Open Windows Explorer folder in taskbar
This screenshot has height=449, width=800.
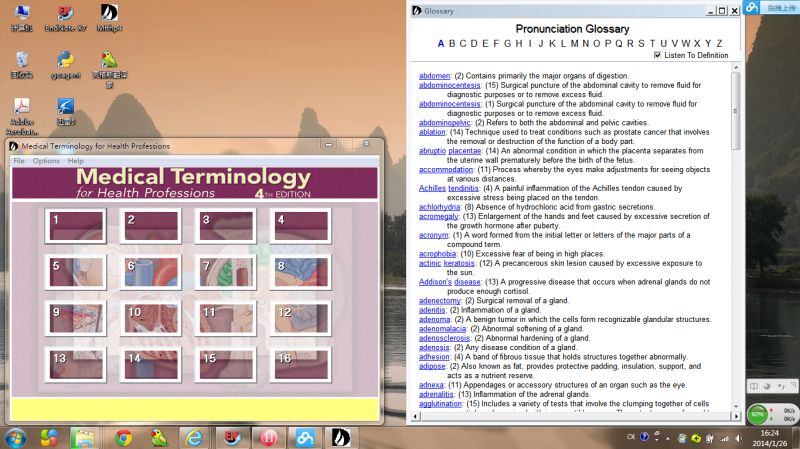coord(84,438)
